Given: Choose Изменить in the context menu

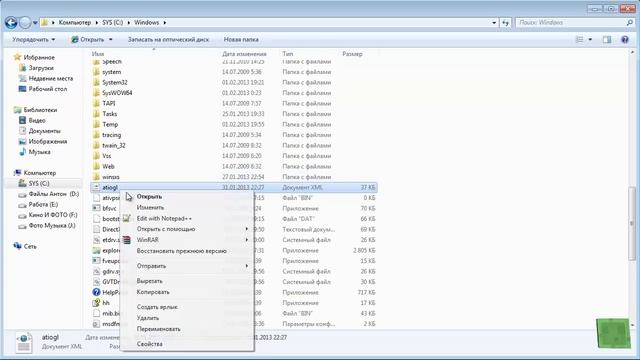Looking at the screenshot, I should (x=187, y=208).
